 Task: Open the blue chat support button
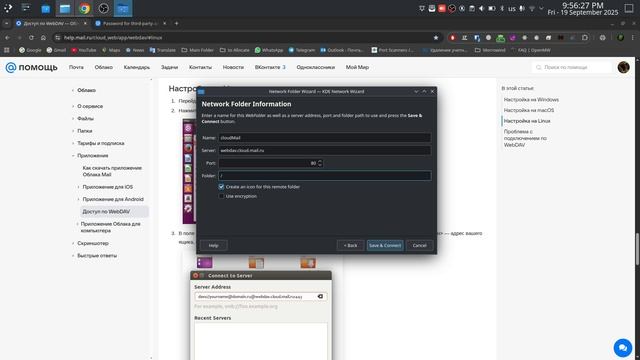[x=622, y=348]
